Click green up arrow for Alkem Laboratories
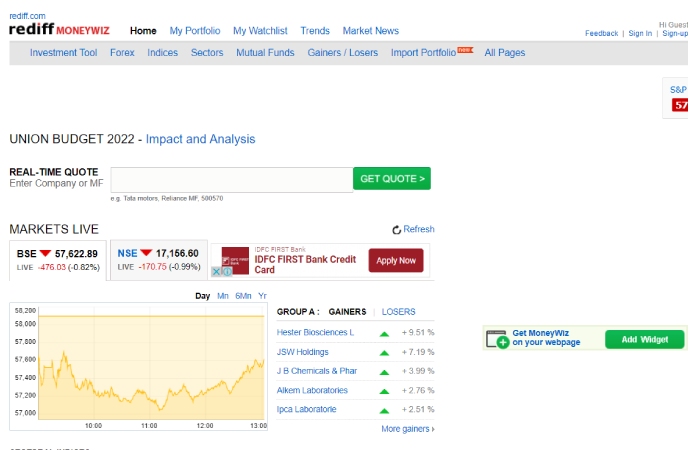The image size is (700, 450). (x=384, y=392)
